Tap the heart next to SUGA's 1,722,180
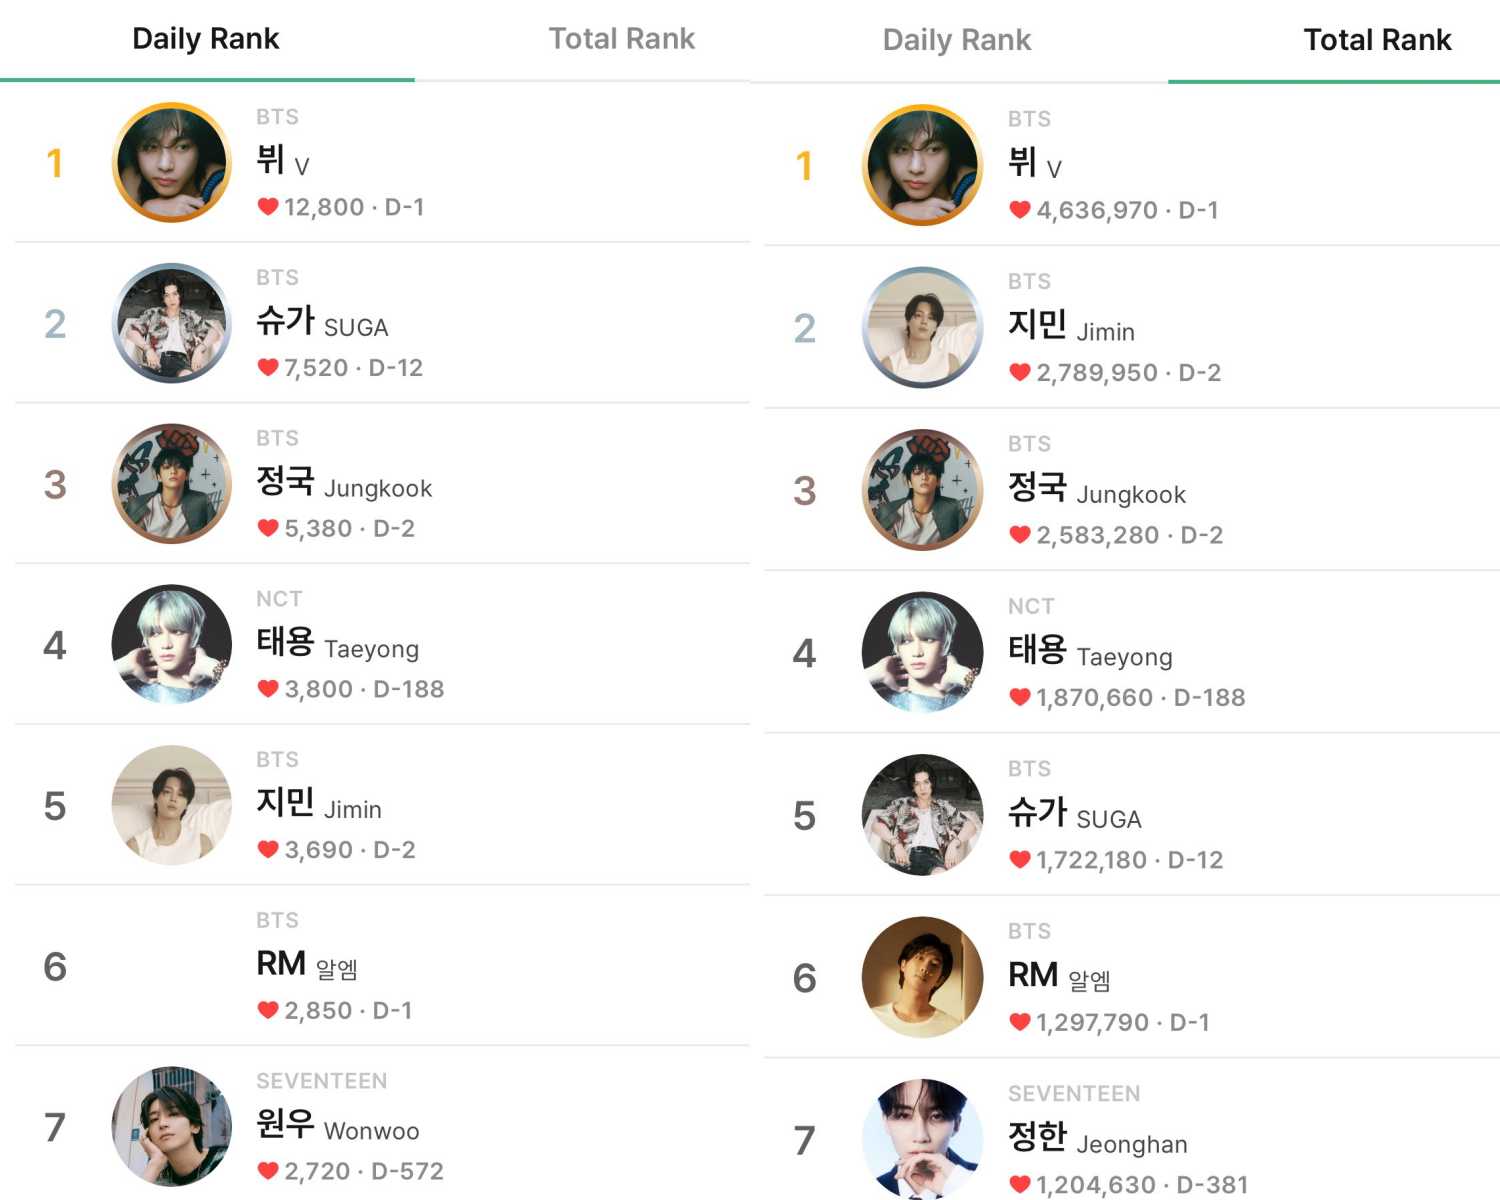This screenshot has height=1200, width=1500. click(1019, 860)
